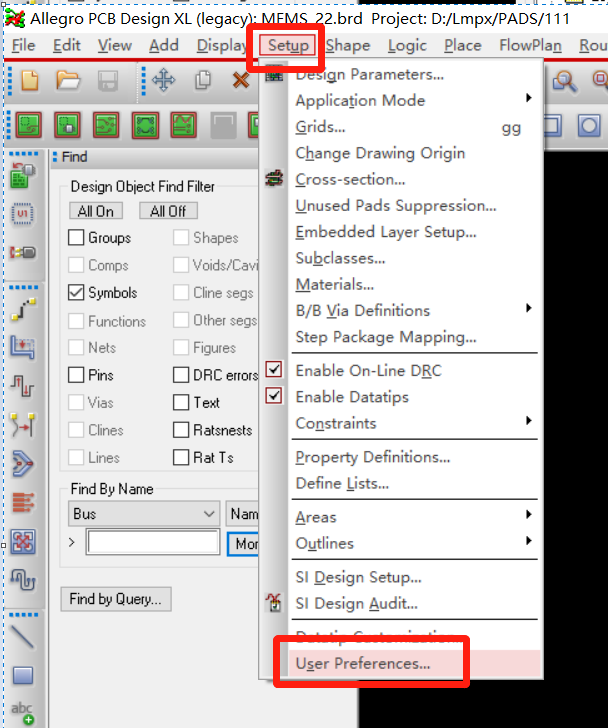The width and height of the screenshot is (608, 728).
Task: Select the Custom Smooth tool in sidebar
Action: [x=23, y=424]
